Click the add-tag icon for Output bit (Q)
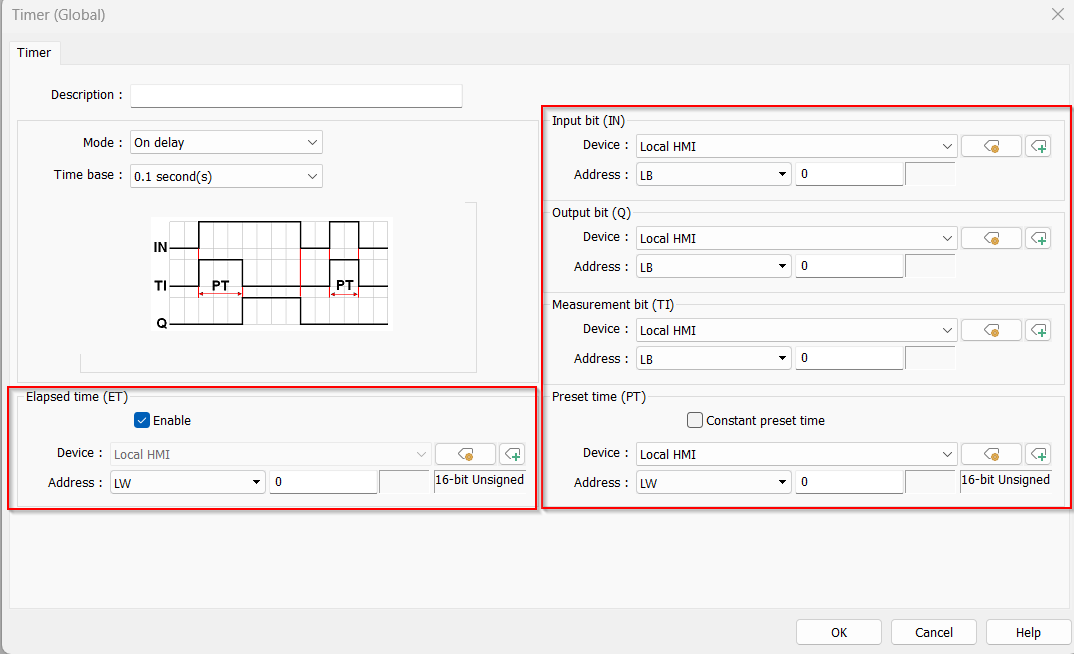Image resolution: width=1074 pixels, height=654 pixels. click(x=1038, y=238)
